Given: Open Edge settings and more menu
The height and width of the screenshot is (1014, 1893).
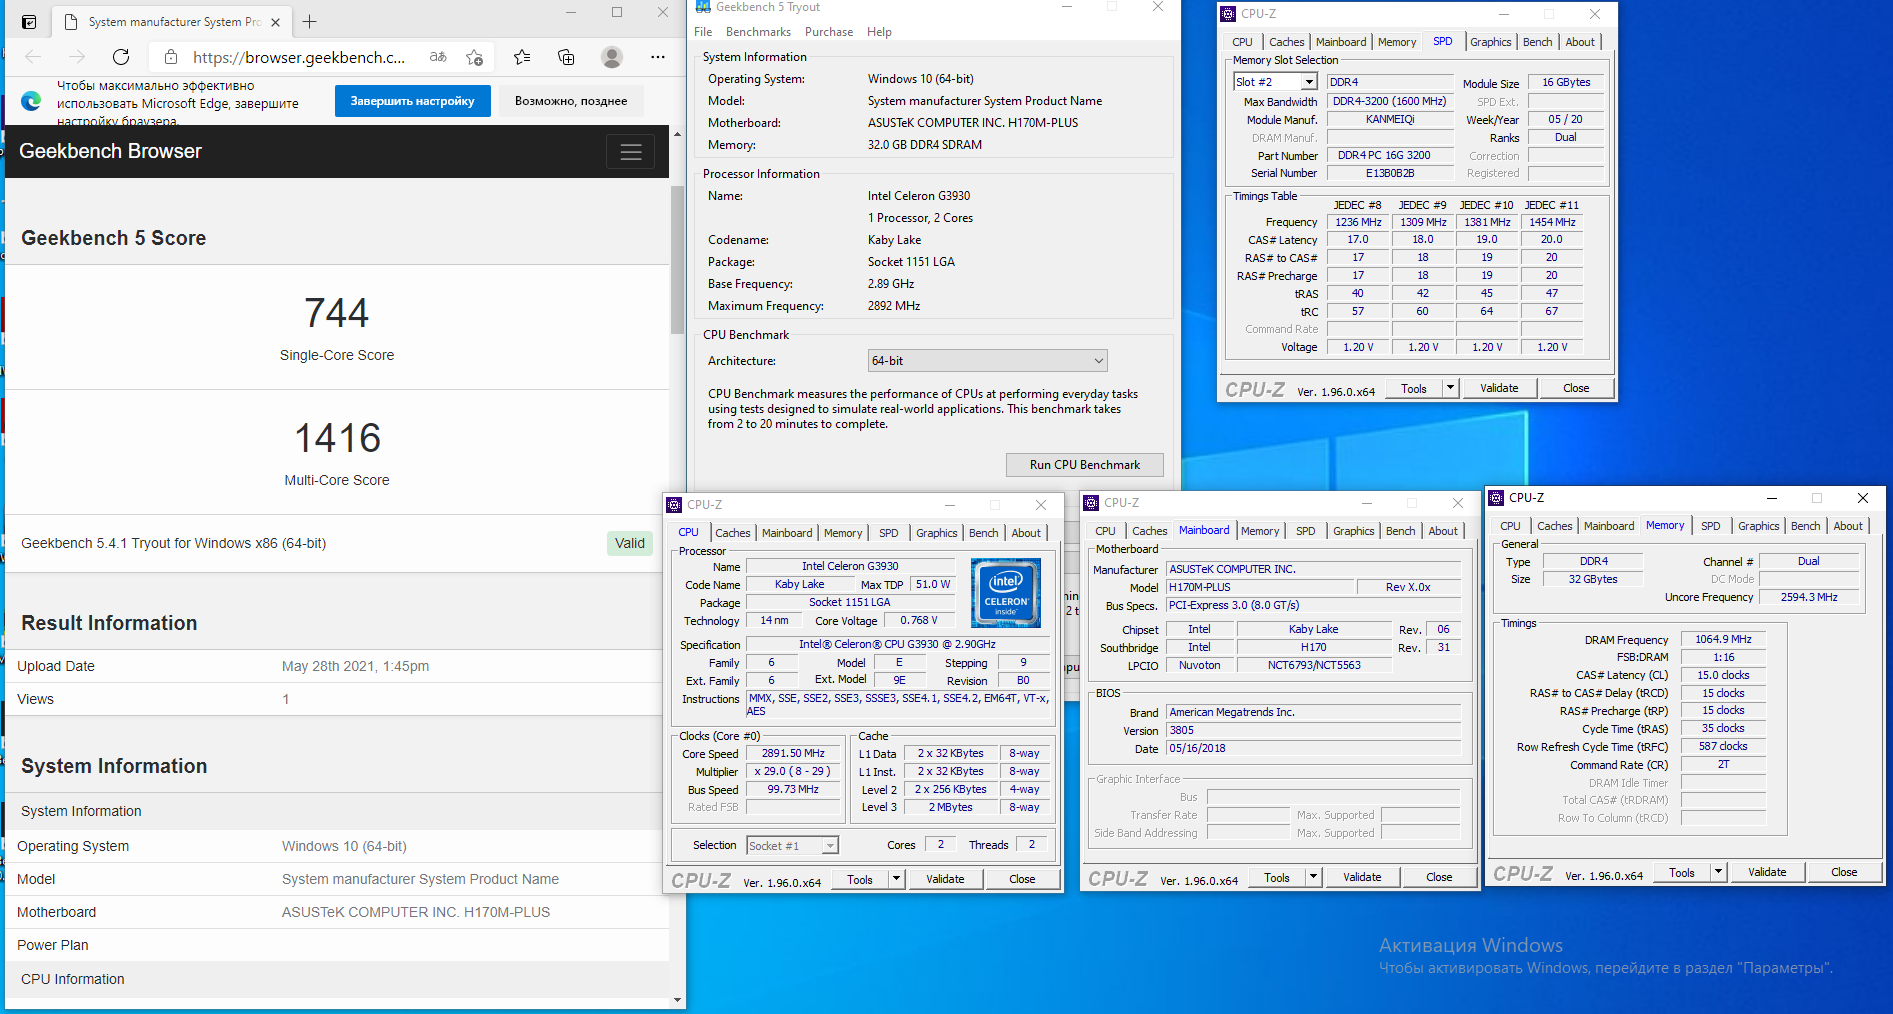Looking at the screenshot, I should click(657, 57).
